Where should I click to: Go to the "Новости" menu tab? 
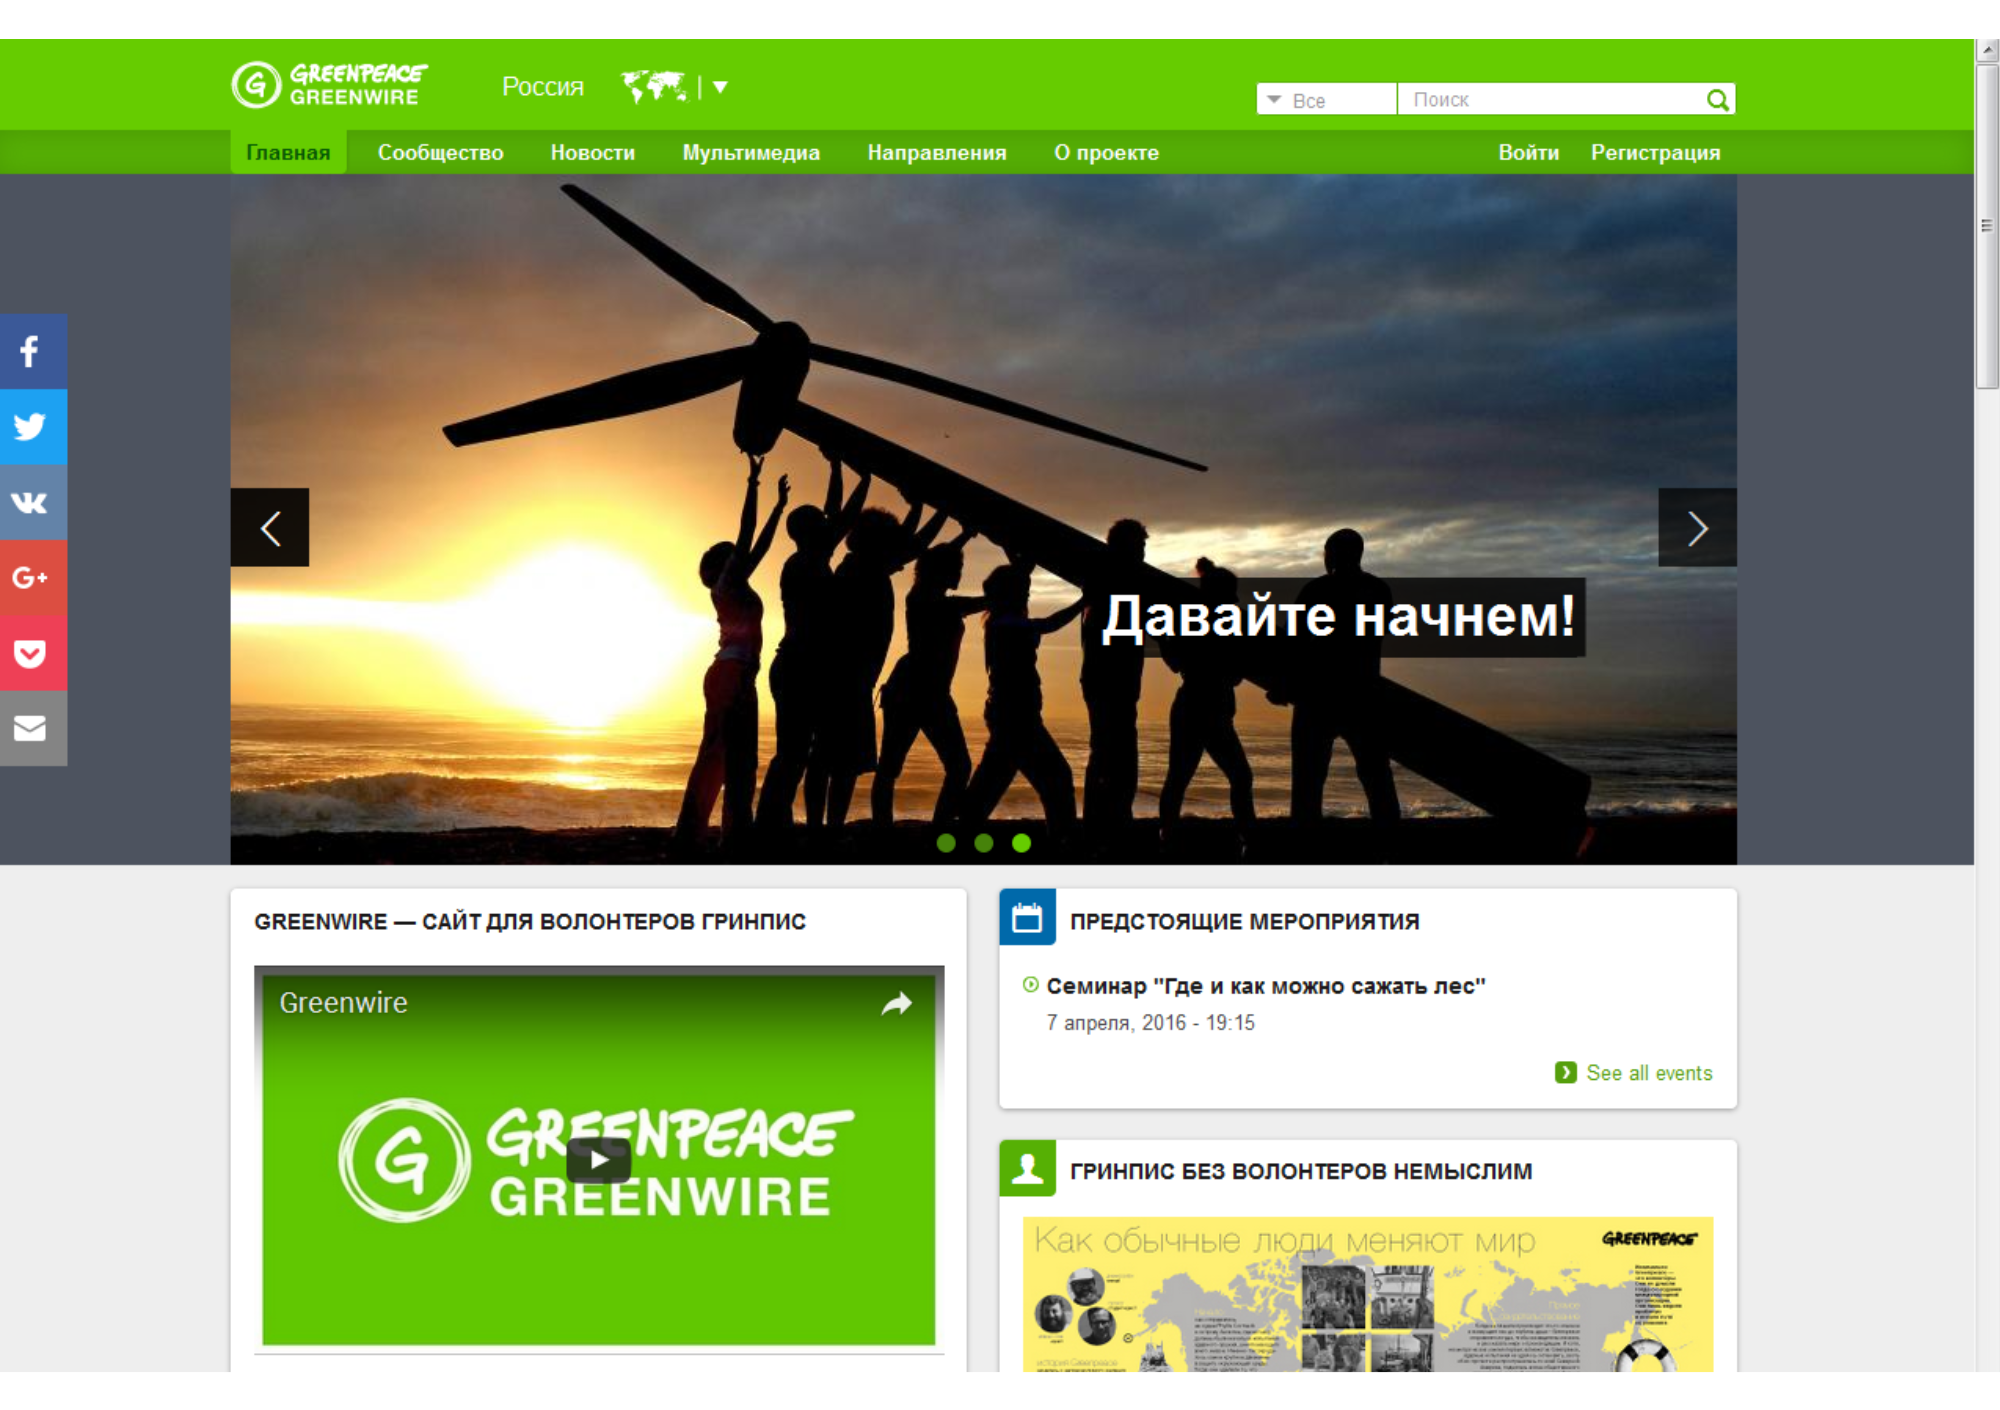point(592,153)
